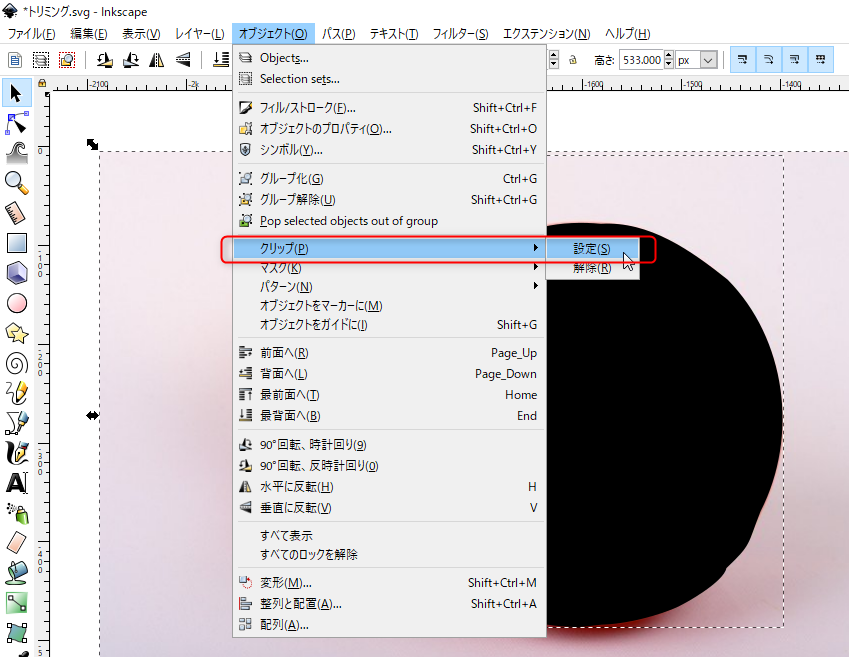Viewport: 849px width, 657px height.
Task: Select the Selector arrow tool
Action: [x=17, y=94]
